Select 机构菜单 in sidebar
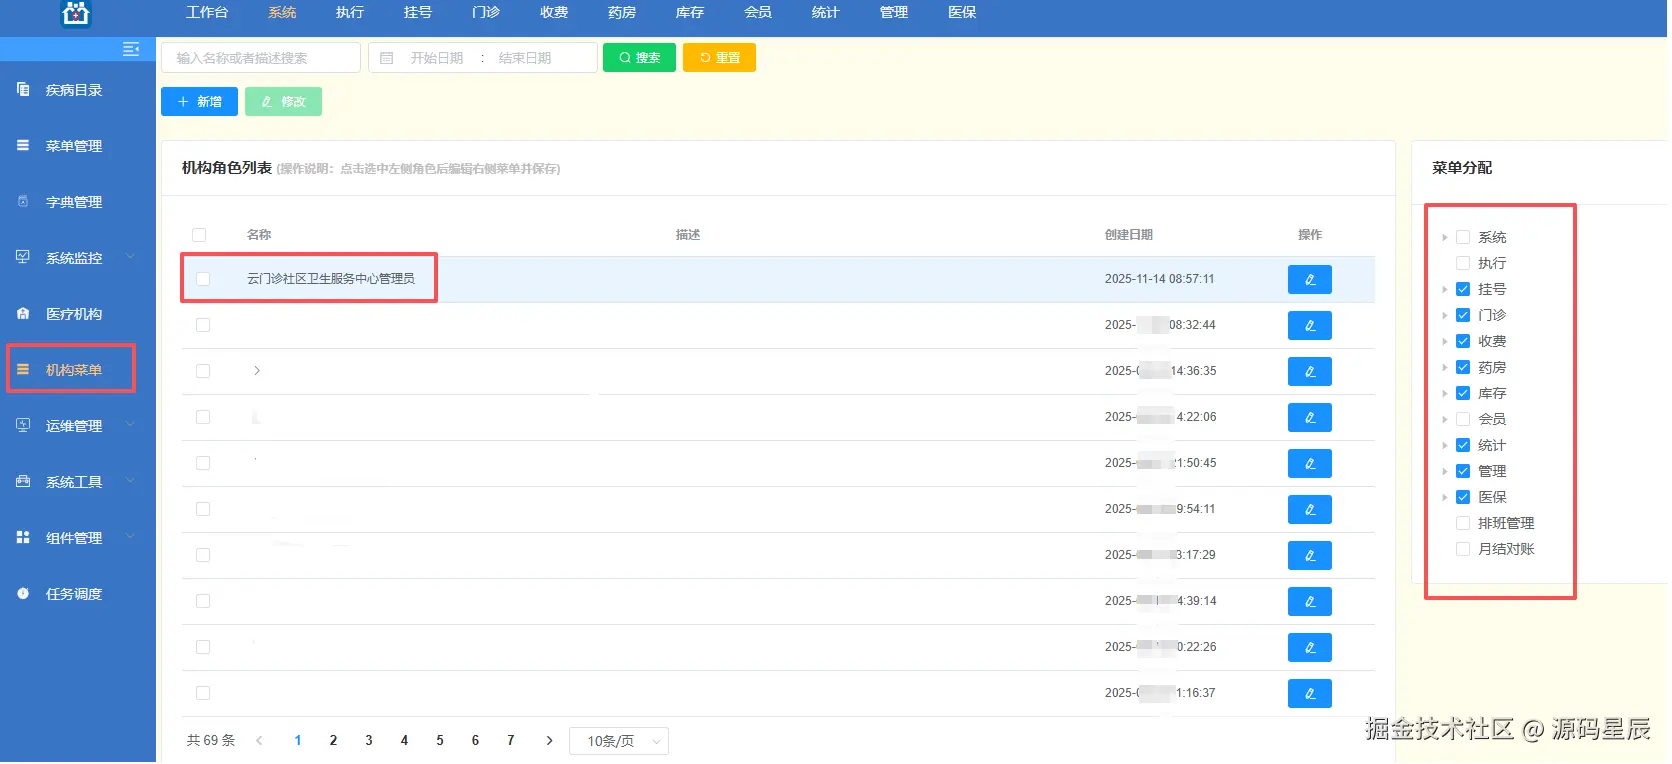 pyautogui.click(x=74, y=370)
